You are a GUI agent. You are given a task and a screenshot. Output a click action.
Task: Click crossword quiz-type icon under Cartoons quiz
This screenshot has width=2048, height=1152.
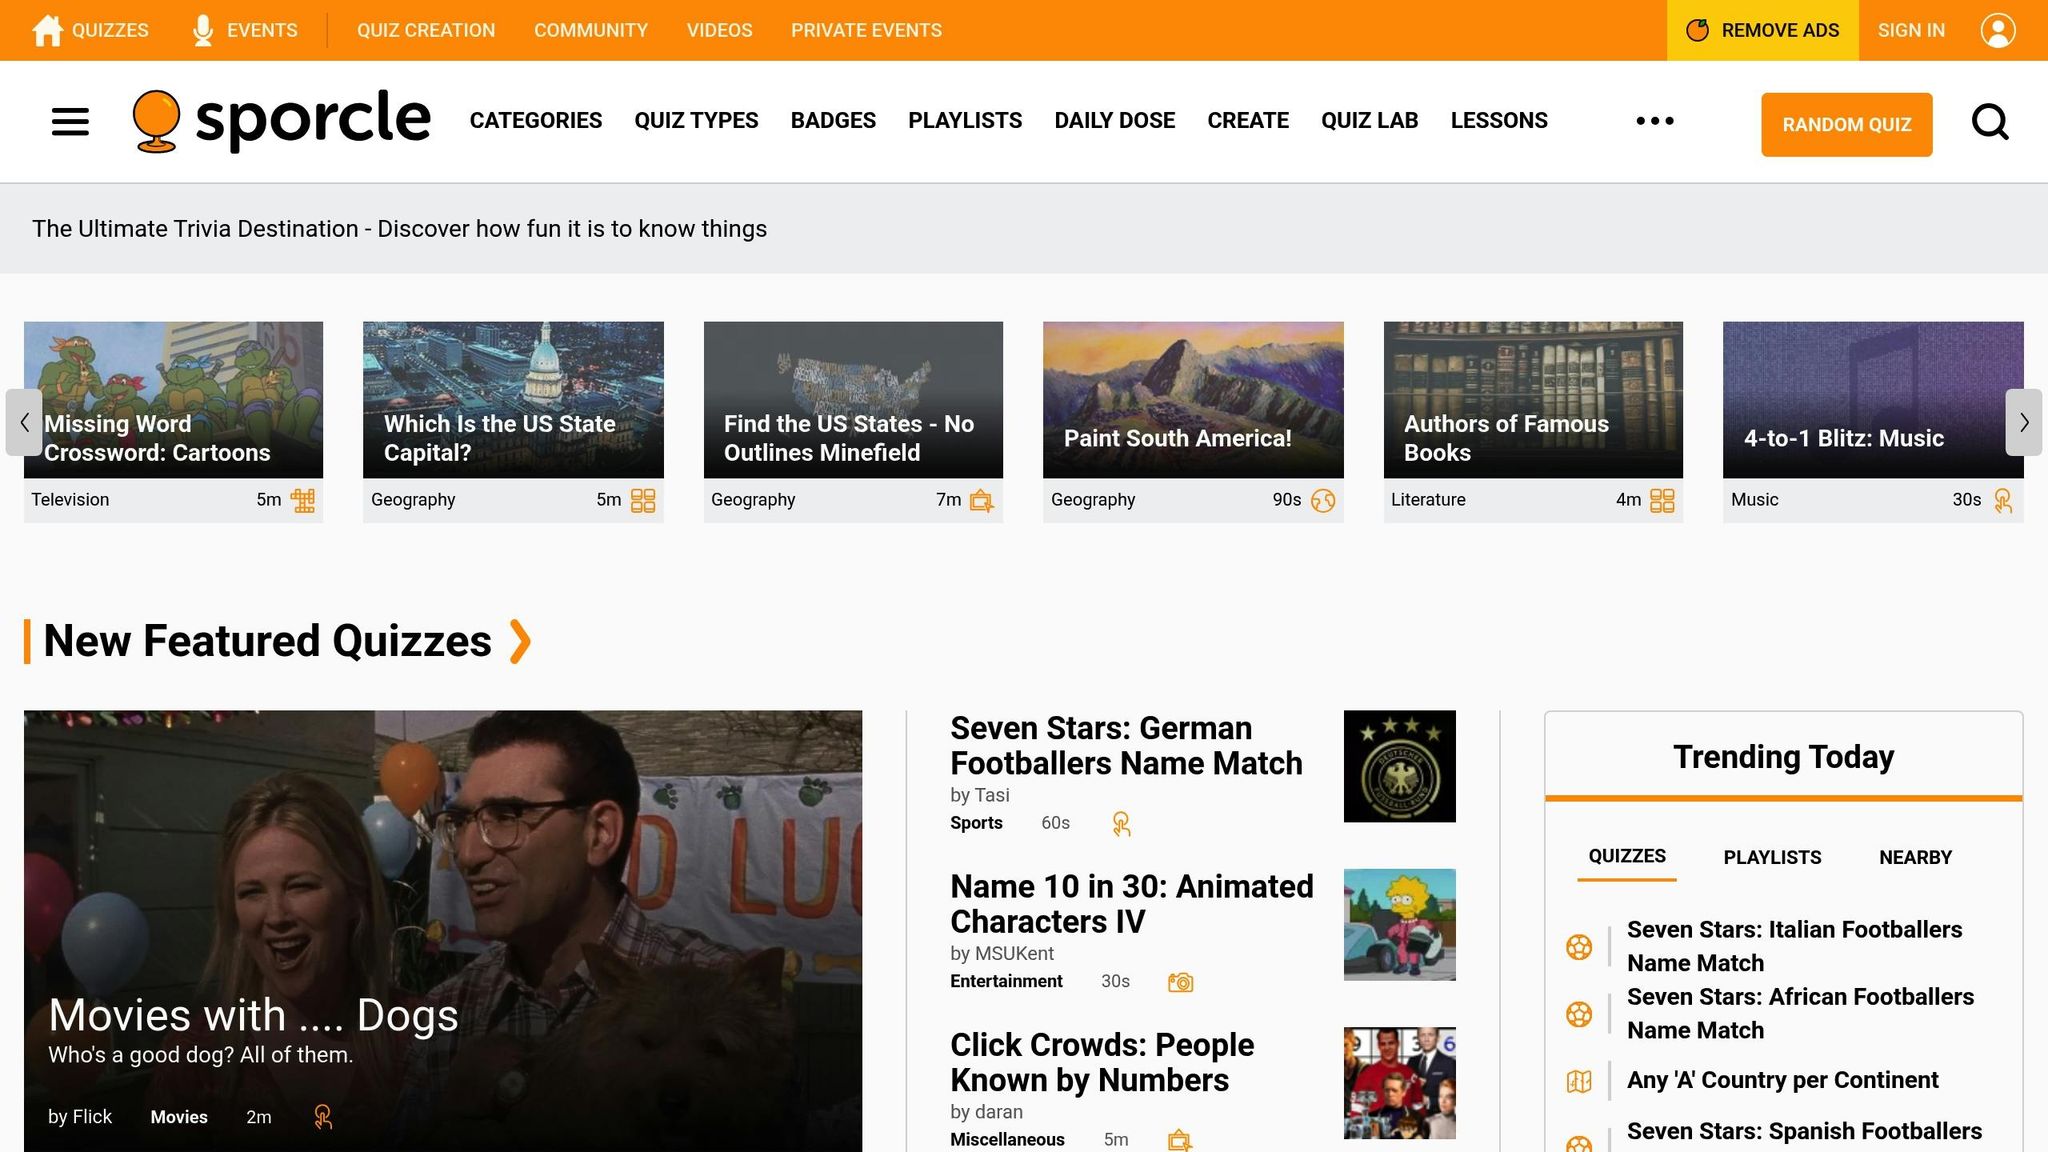(303, 500)
